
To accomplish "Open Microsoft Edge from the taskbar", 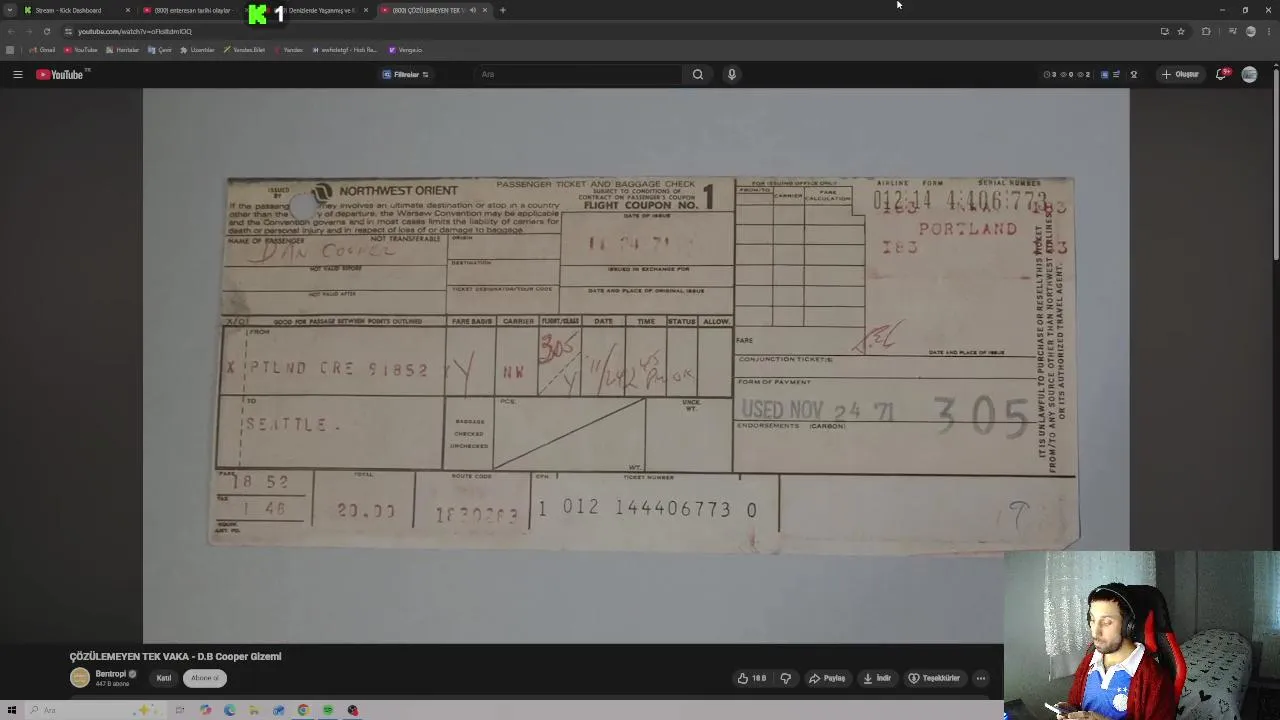I will coord(230,710).
